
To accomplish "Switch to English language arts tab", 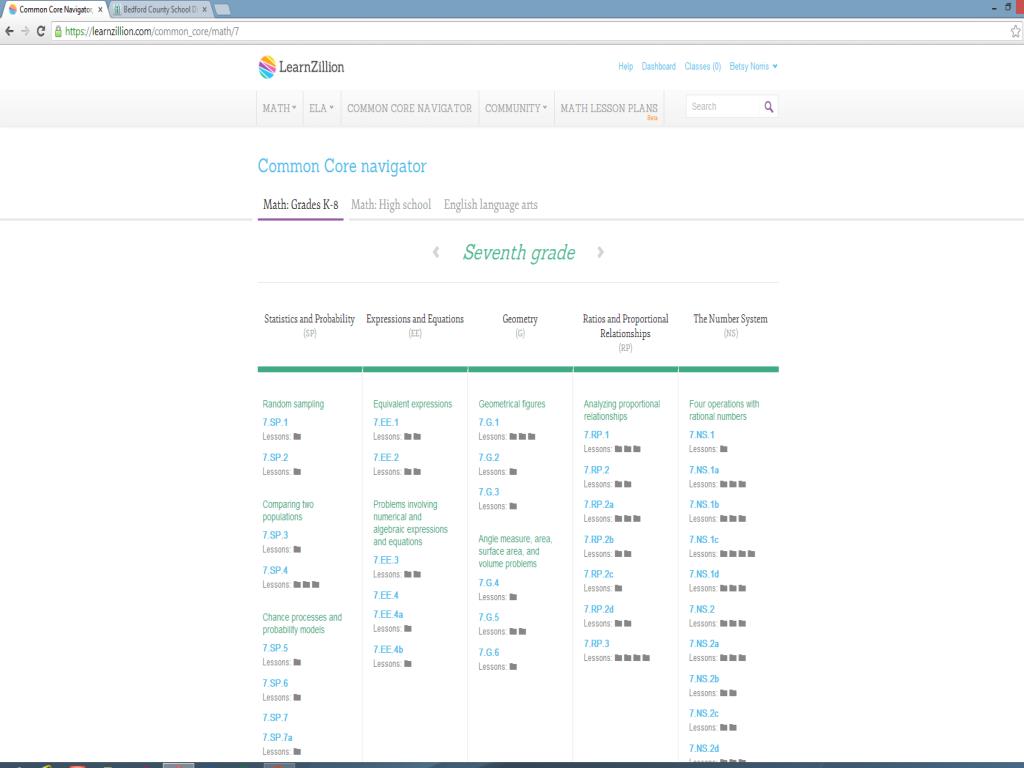I will tap(490, 204).
